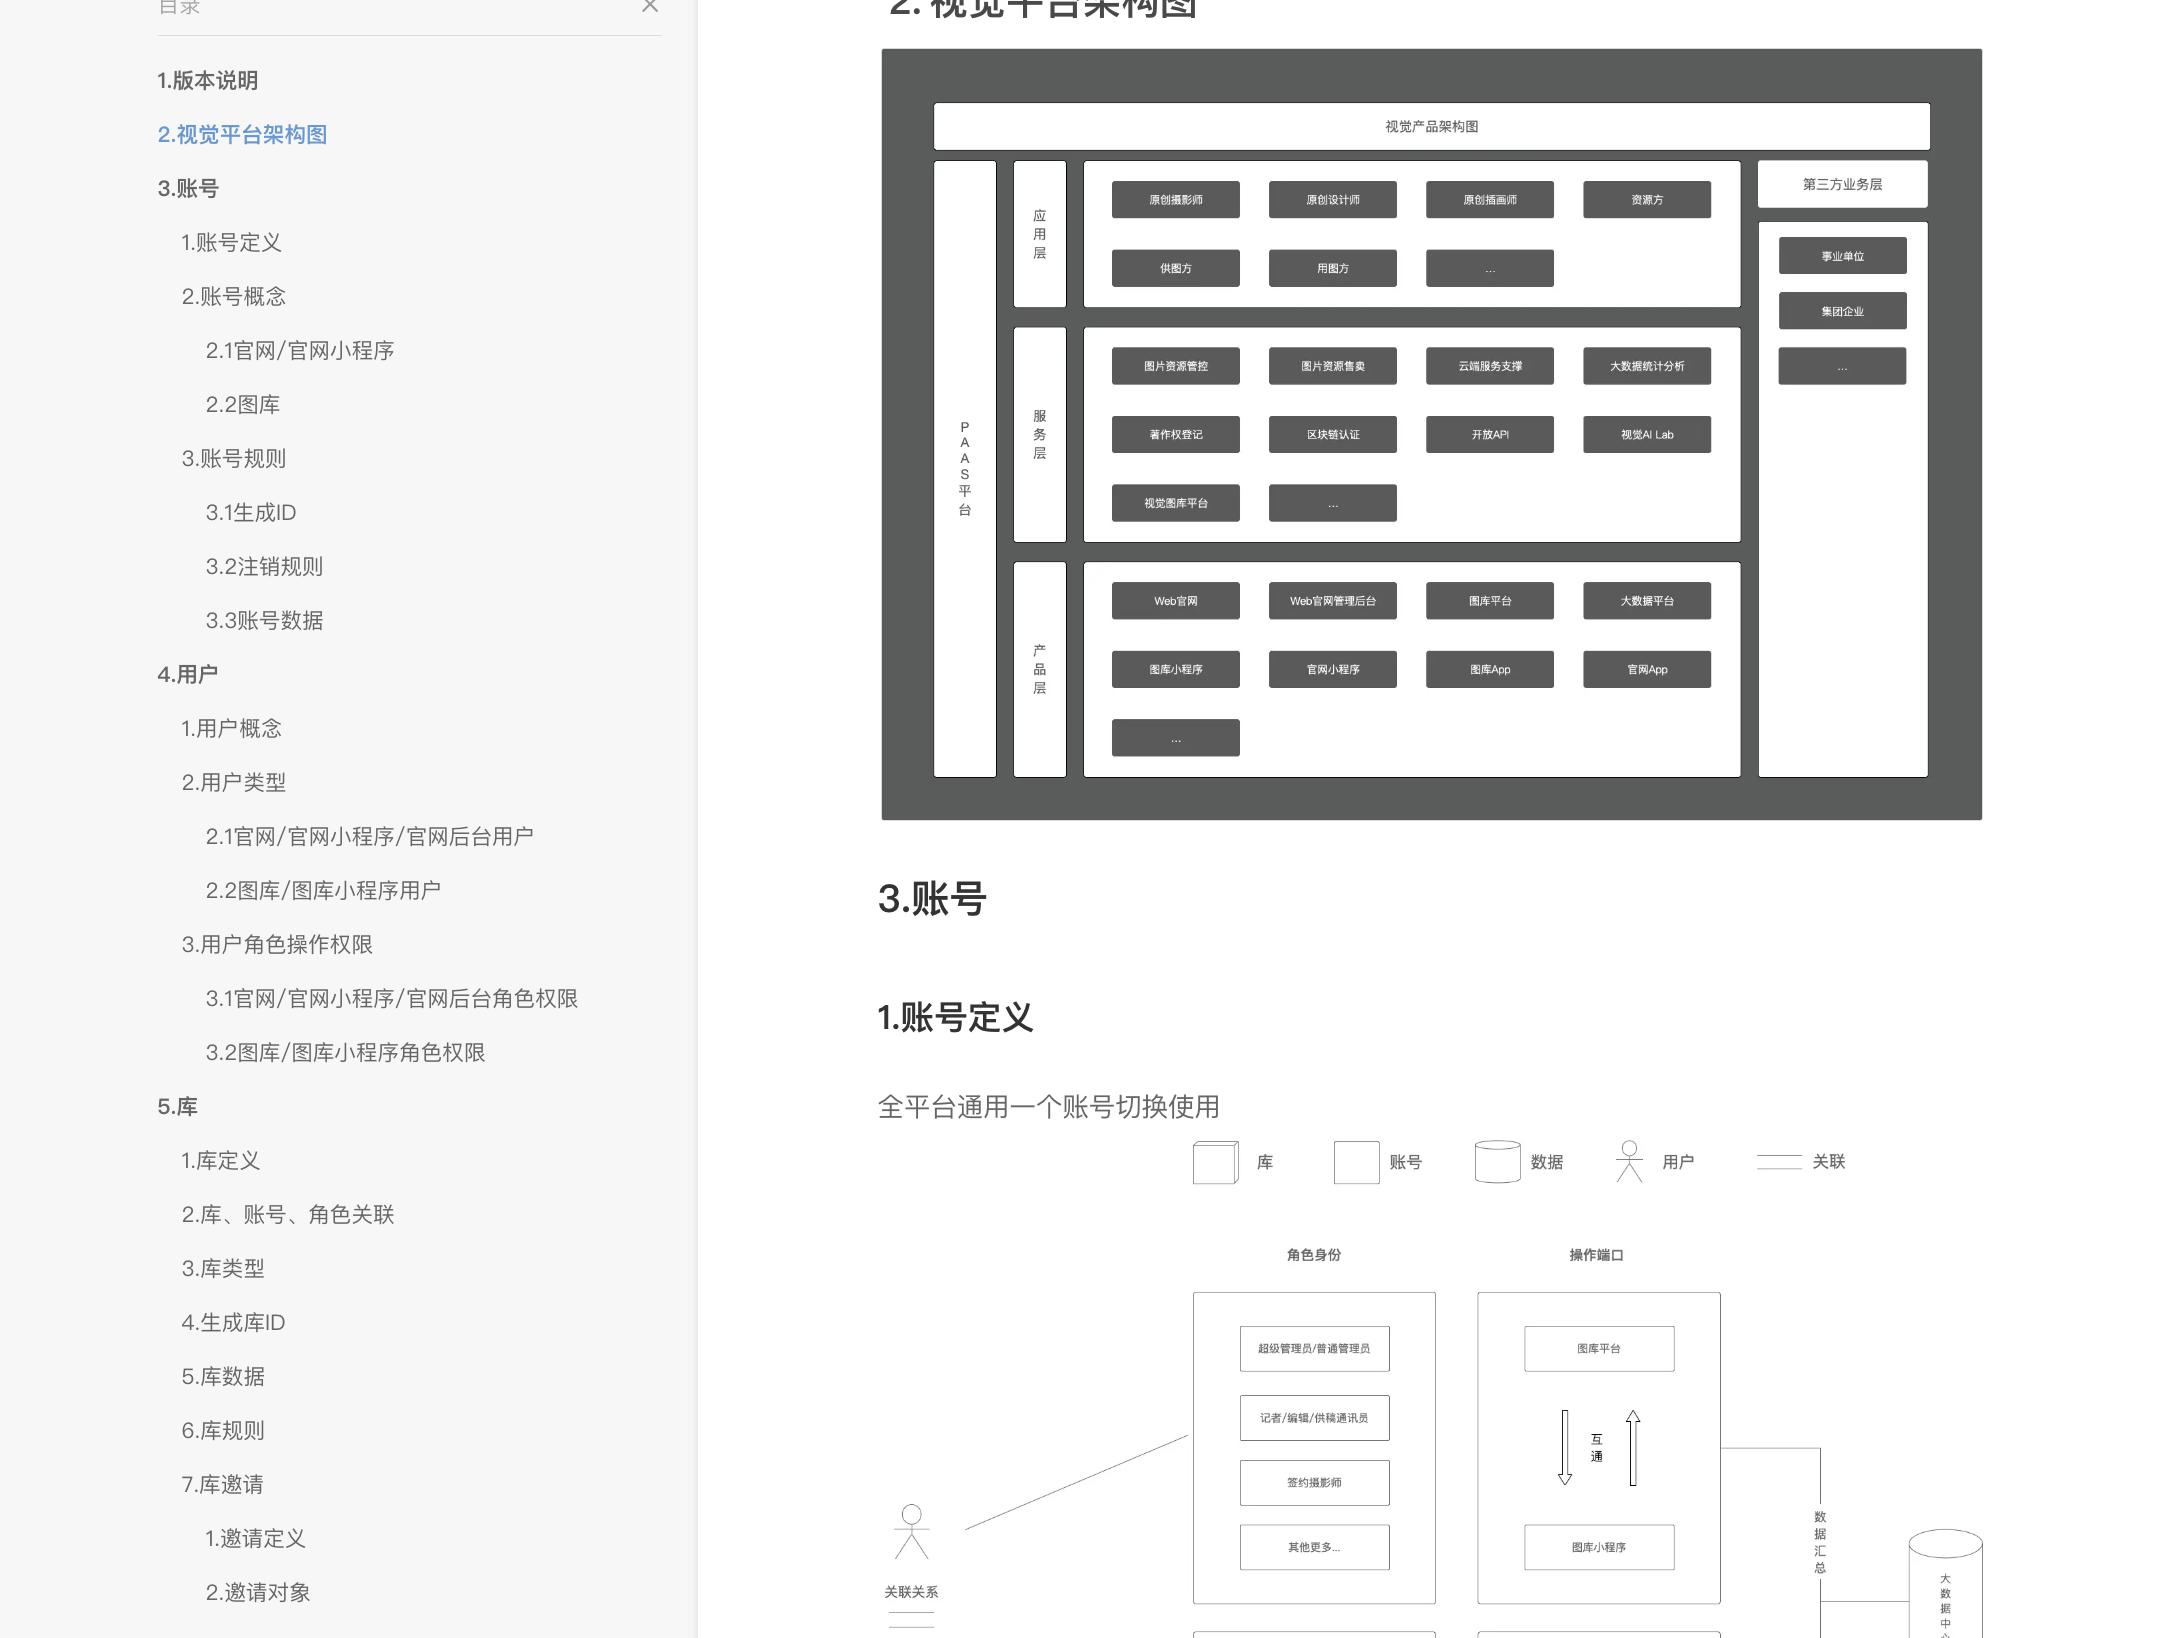Open 1.账号定义 outline entry
This screenshot has width=2160, height=1638.
pos(232,242)
